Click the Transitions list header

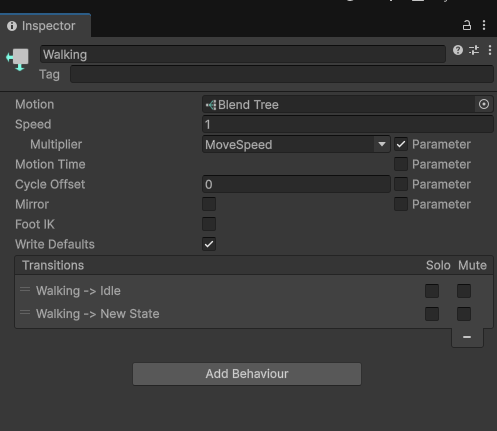pyautogui.click(x=254, y=265)
